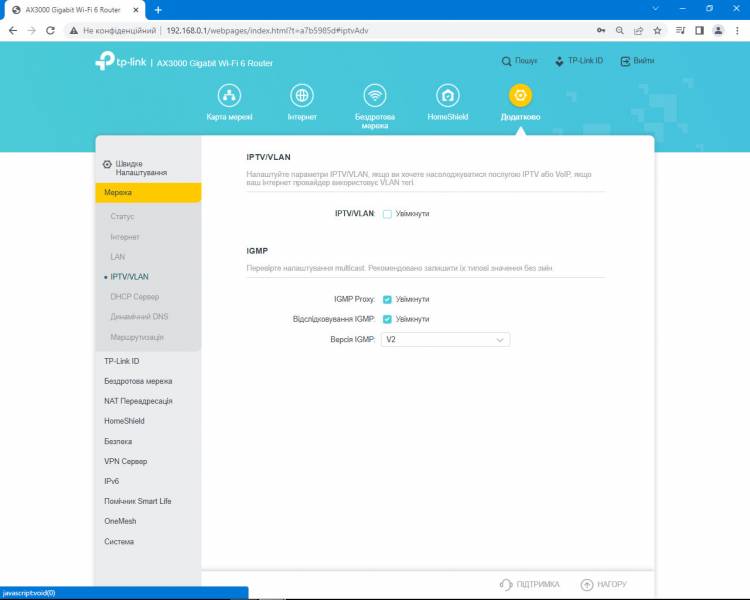
Task: Share this page via address bar icon
Action: tap(638, 31)
